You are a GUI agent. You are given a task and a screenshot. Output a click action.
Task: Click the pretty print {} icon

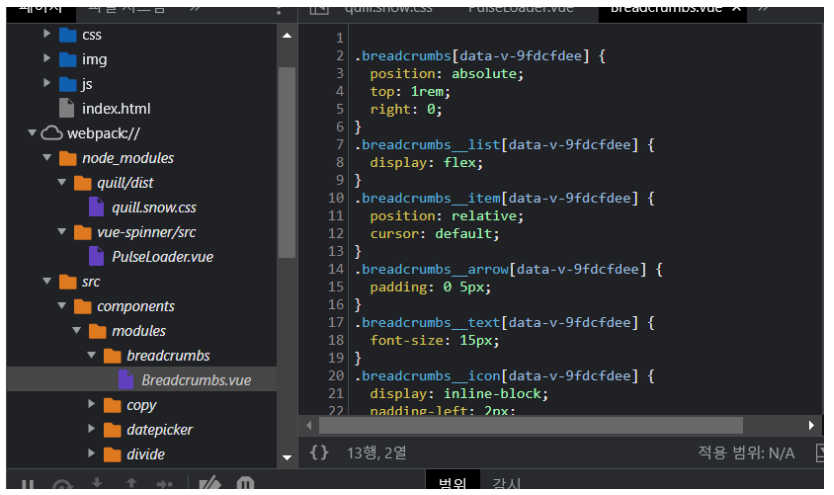[x=319, y=452]
